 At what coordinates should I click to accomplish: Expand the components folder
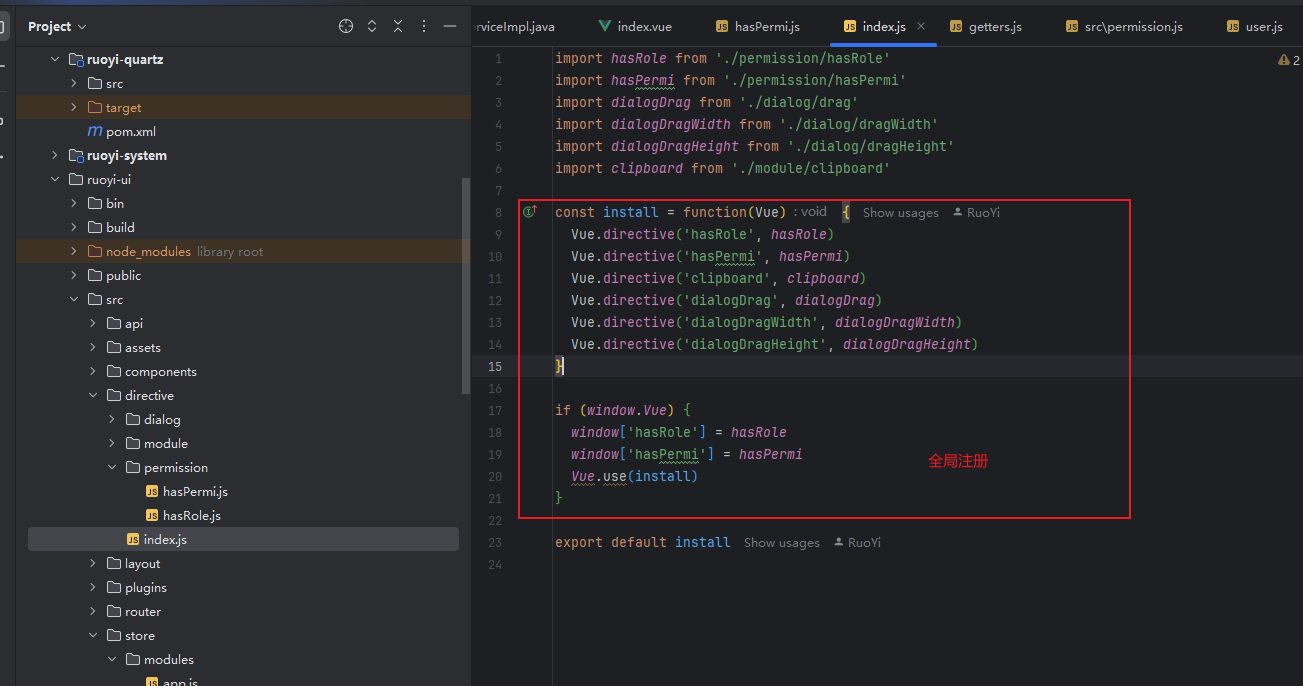click(x=93, y=371)
